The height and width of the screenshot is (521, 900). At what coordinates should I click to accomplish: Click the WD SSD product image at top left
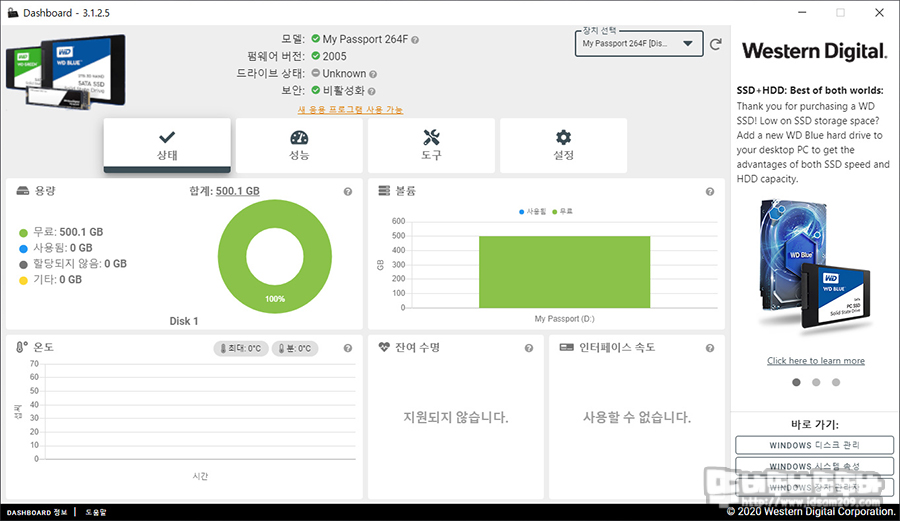point(65,71)
